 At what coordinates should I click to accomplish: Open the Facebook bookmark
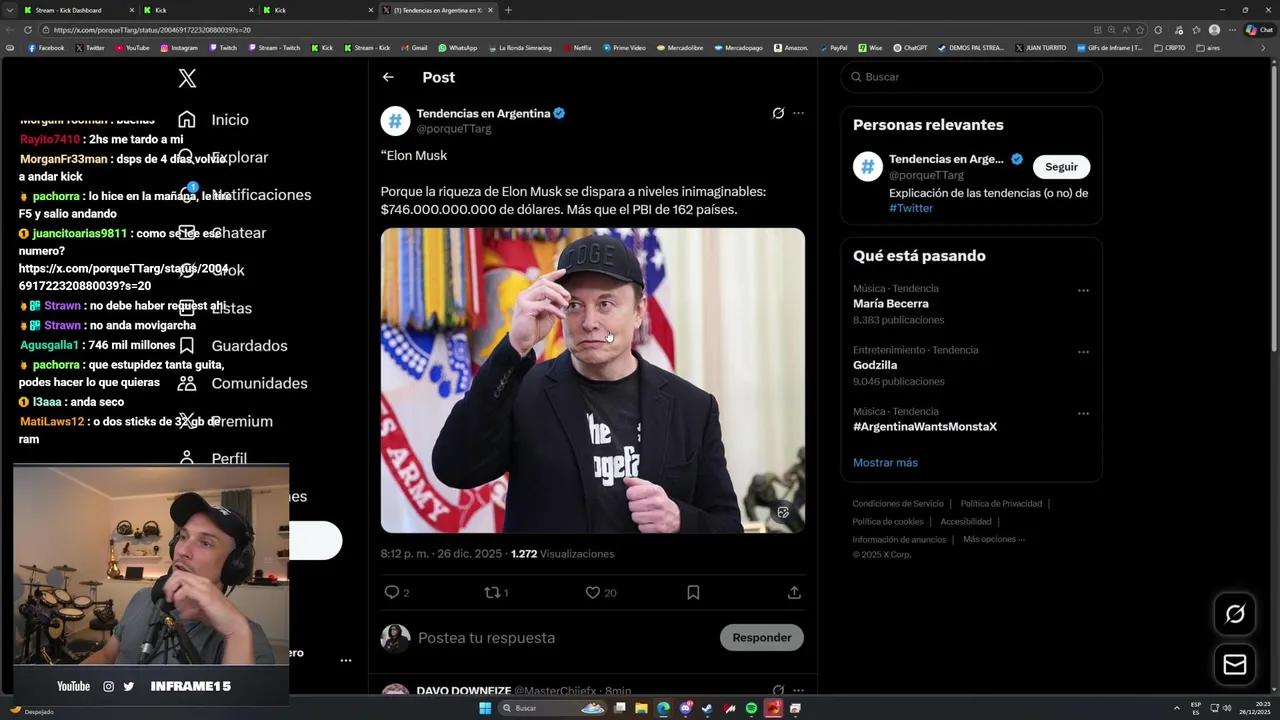(46, 48)
